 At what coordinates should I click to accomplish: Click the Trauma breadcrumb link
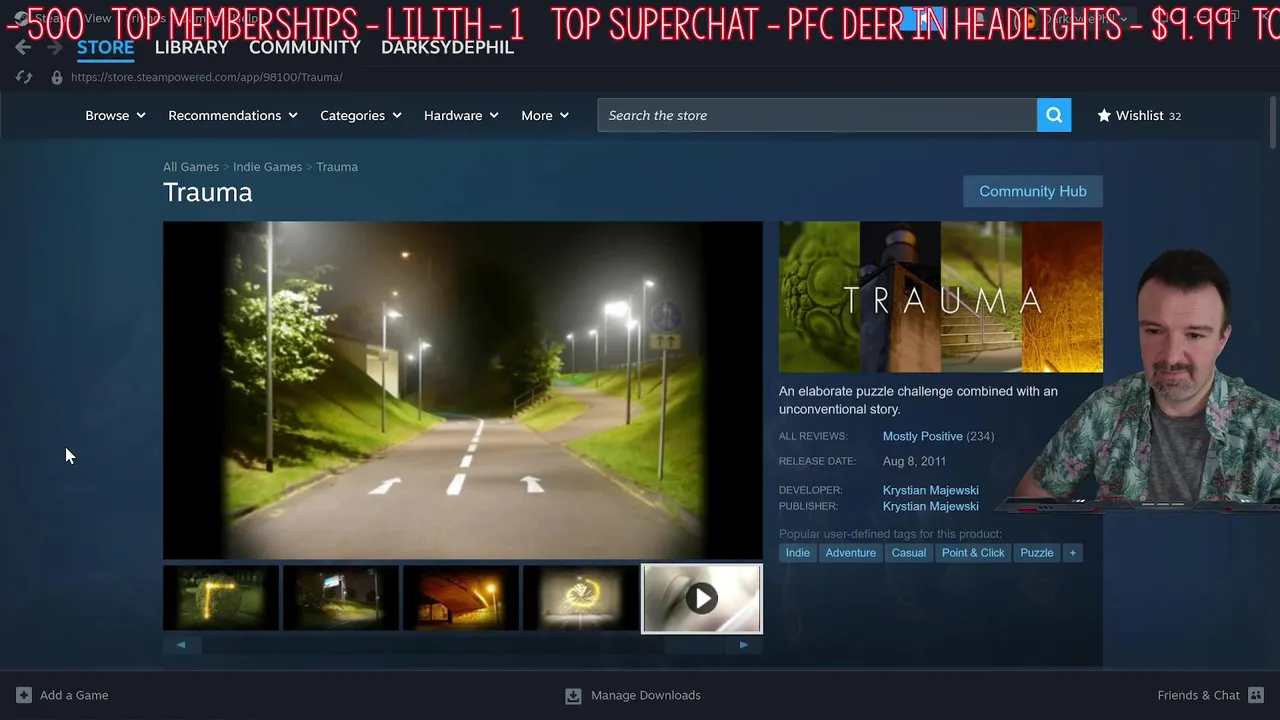(x=337, y=167)
